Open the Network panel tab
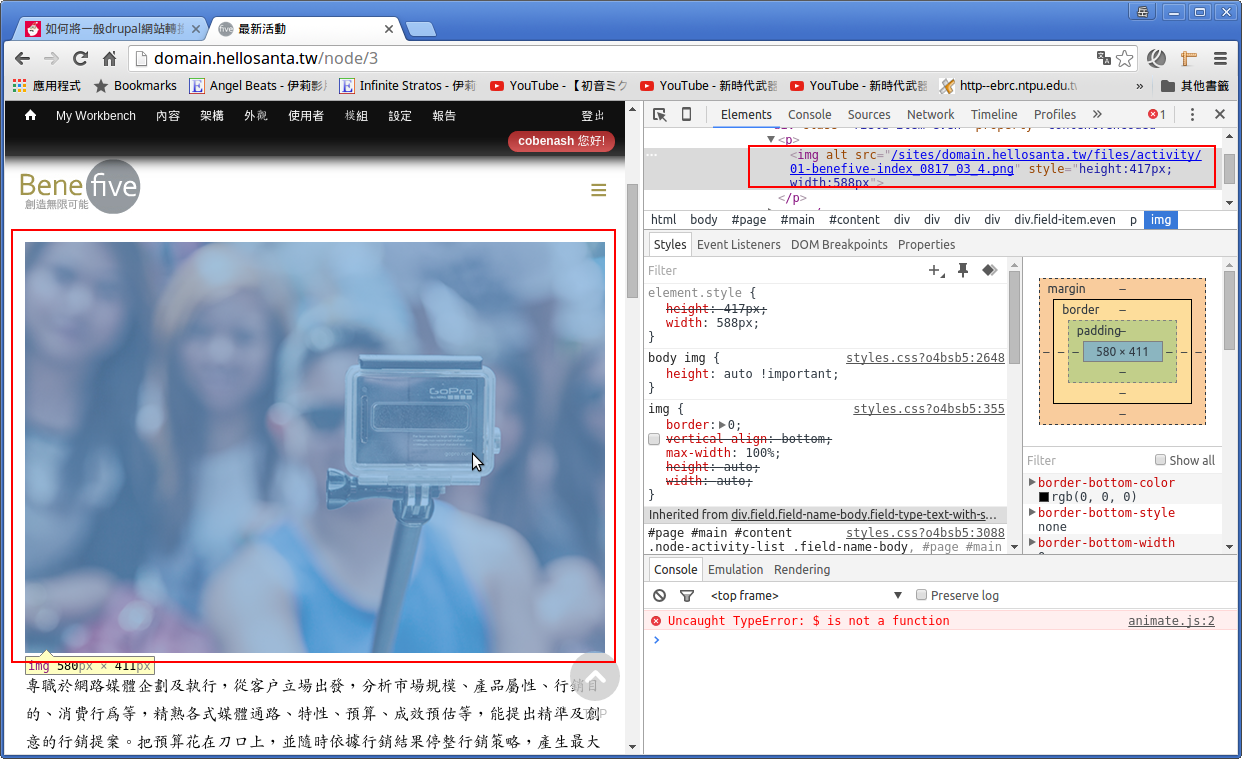 (931, 115)
